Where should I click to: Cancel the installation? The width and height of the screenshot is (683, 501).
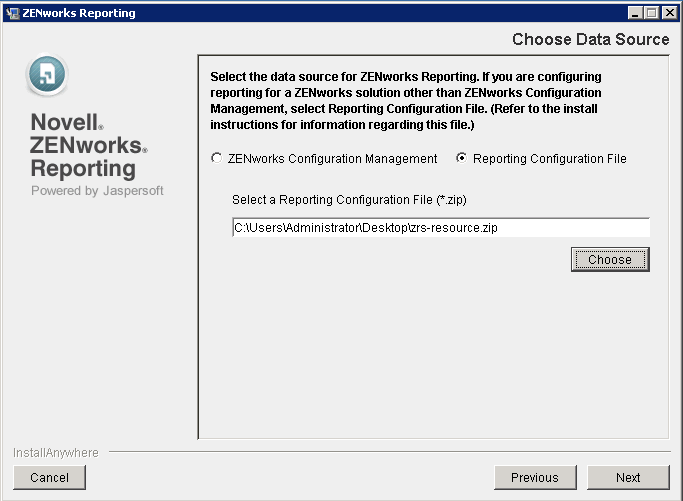(x=49, y=478)
